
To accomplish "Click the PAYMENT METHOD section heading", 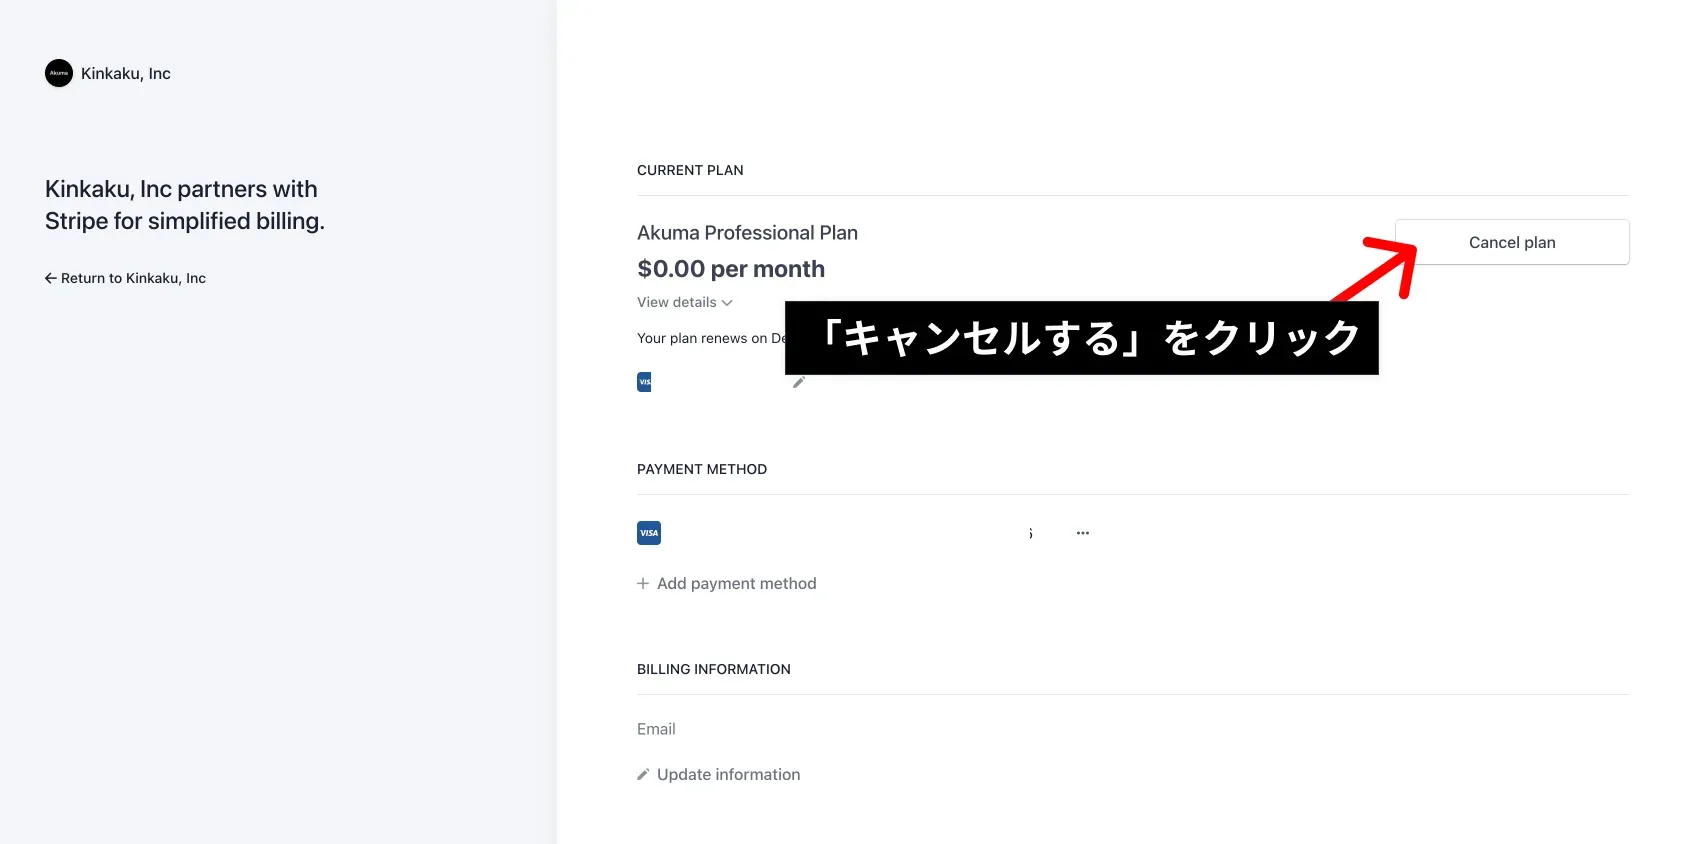I will 702,469.
